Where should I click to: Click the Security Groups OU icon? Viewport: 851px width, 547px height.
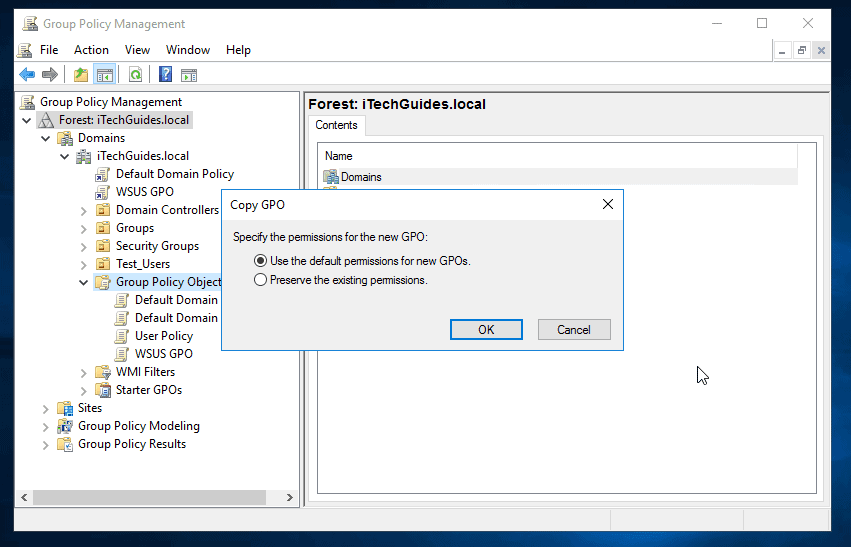point(103,246)
